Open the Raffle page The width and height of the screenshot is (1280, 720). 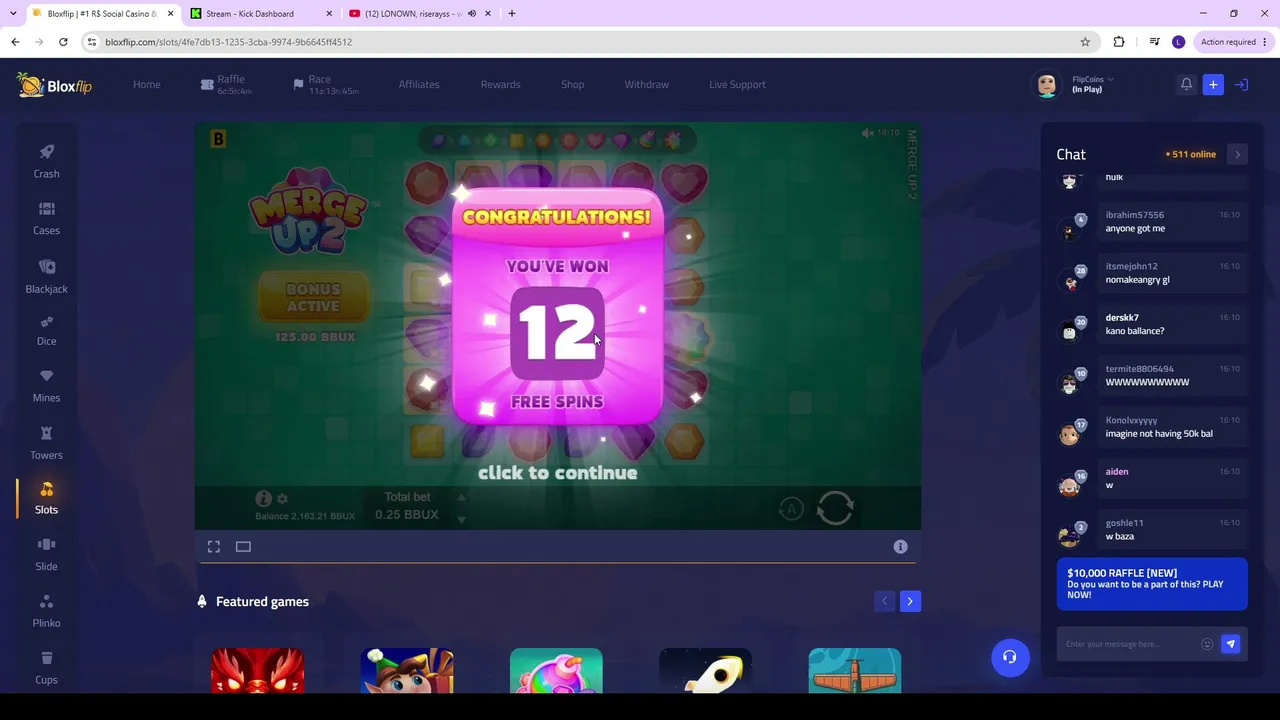click(226, 85)
